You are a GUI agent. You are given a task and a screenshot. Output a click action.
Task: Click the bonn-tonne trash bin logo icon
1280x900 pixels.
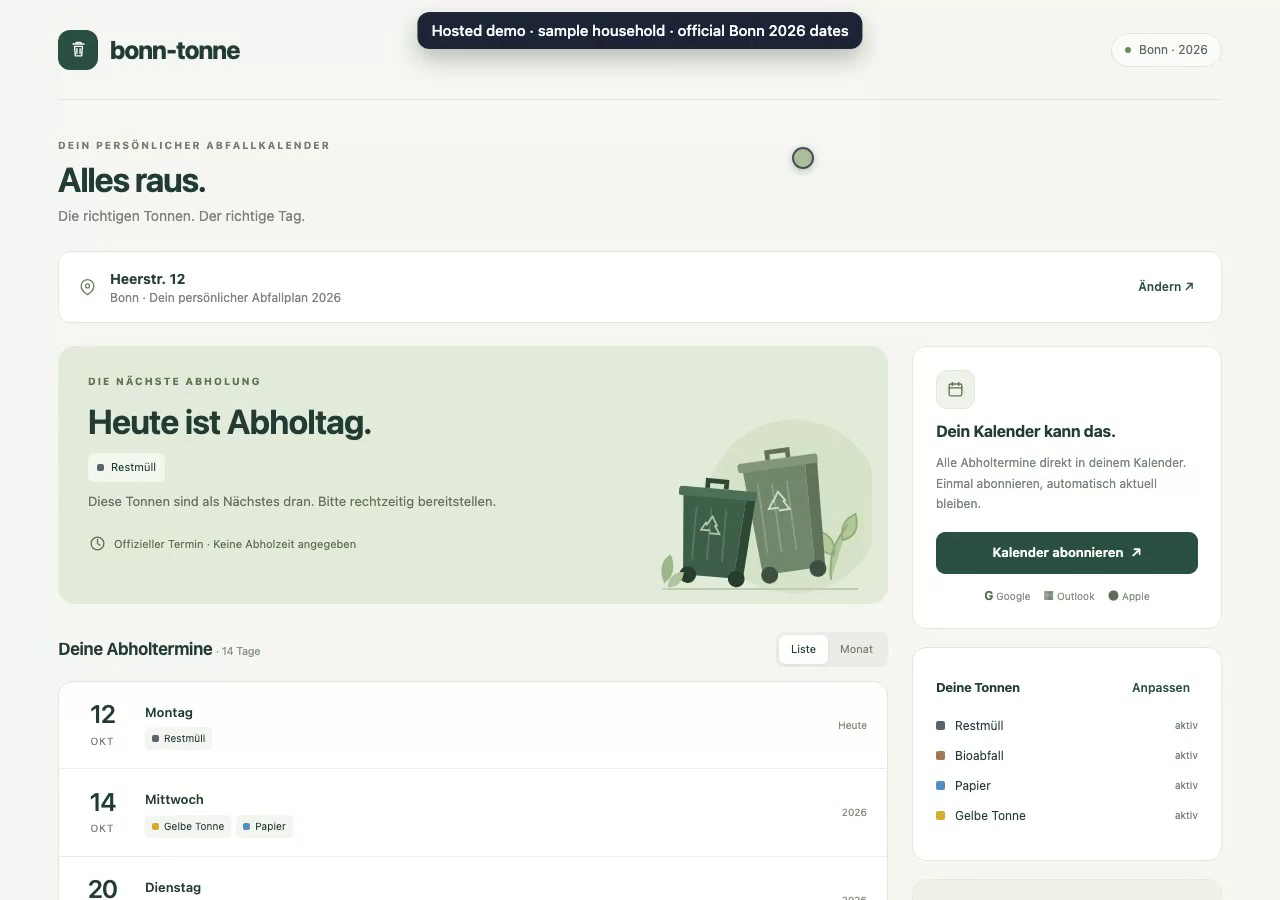click(x=78, y=50)
